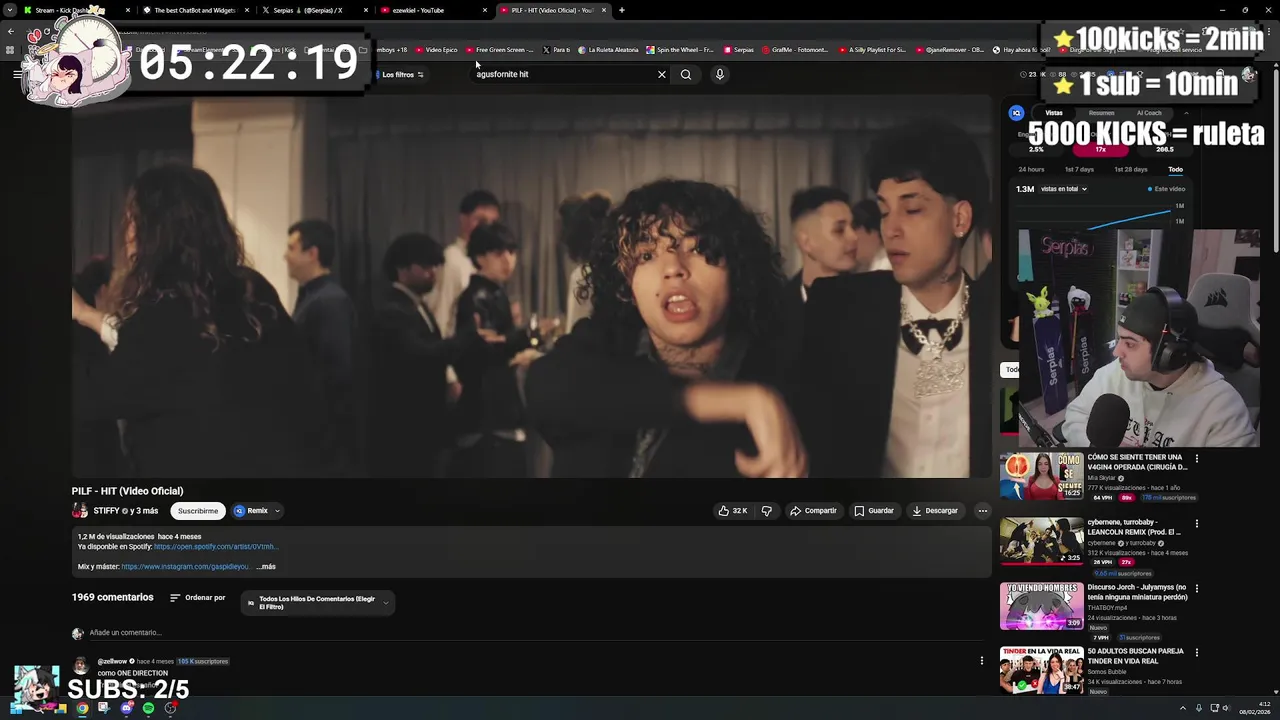The width and height of the screenshot is (1280, 720).
Task: Select Todo time range
Action: pyautogui.click(x=1176, y=169)
